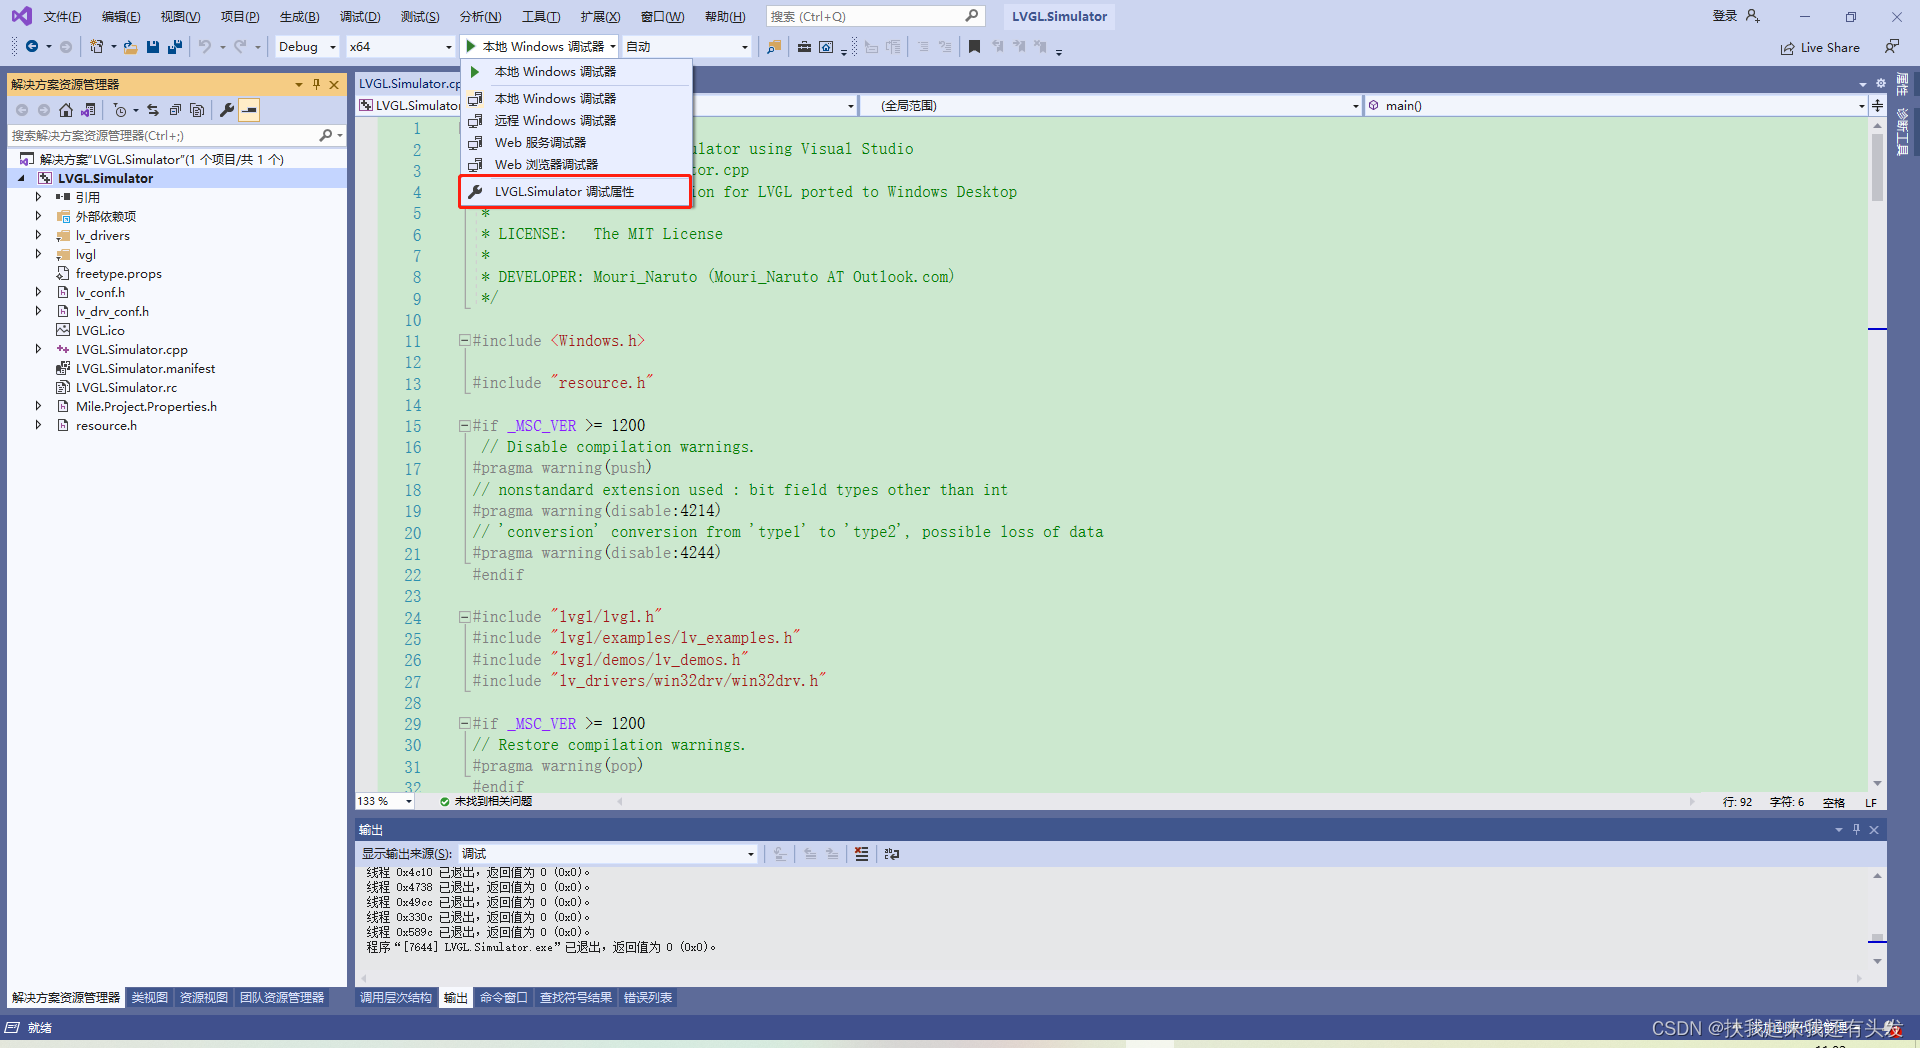Click the Live Share icon button

point(1820,47)
